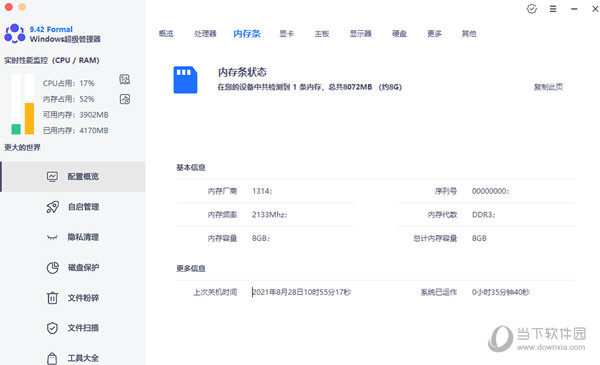Screen dimensions: 600x365
Task: Open 文件粉碎 in the sidebar
Action: coord(73,298)
